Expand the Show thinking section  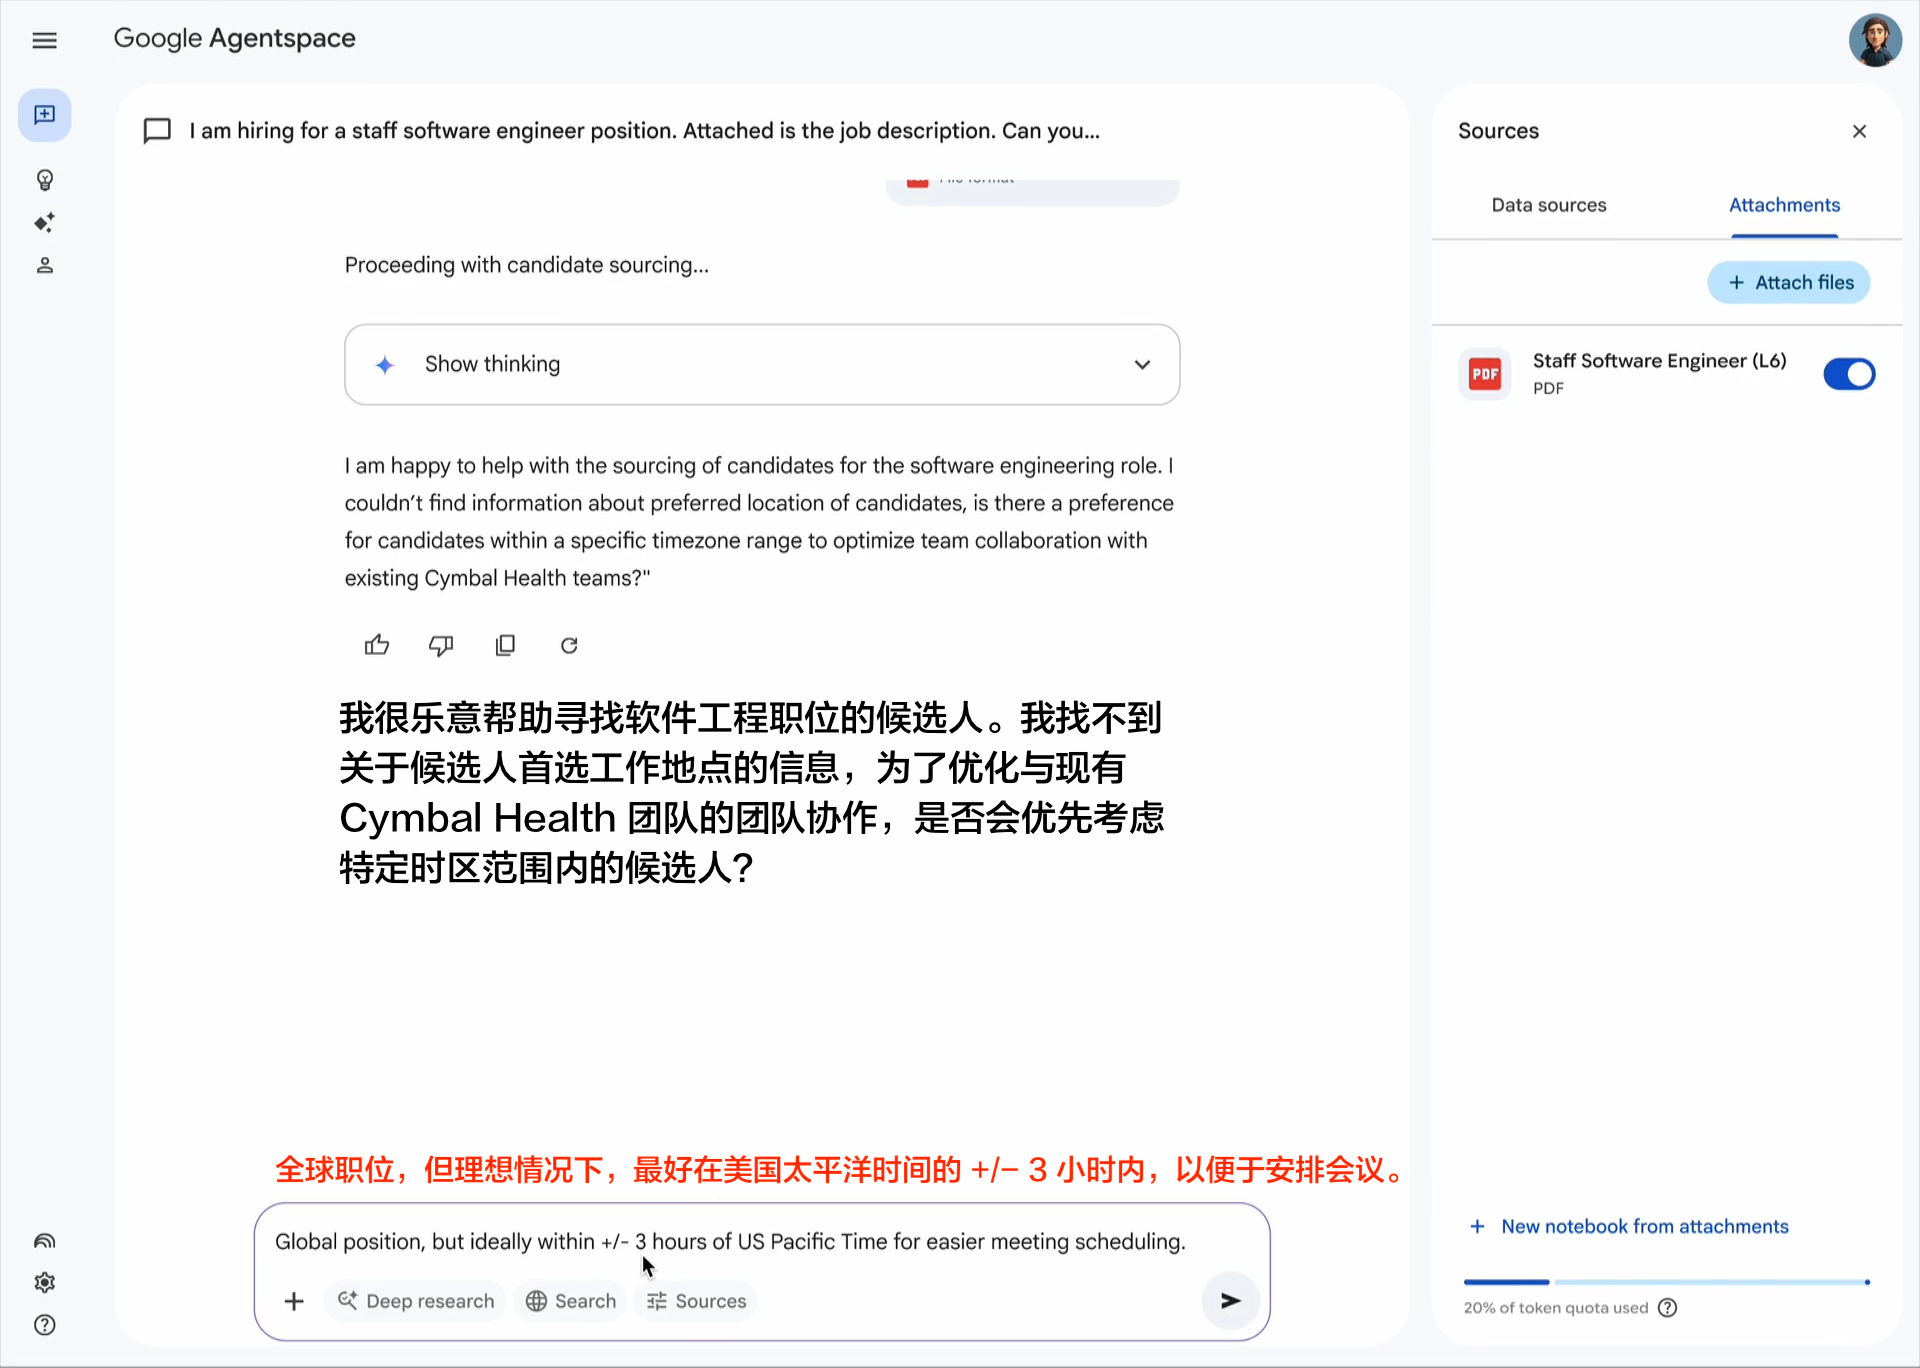(x=762, y=364)
